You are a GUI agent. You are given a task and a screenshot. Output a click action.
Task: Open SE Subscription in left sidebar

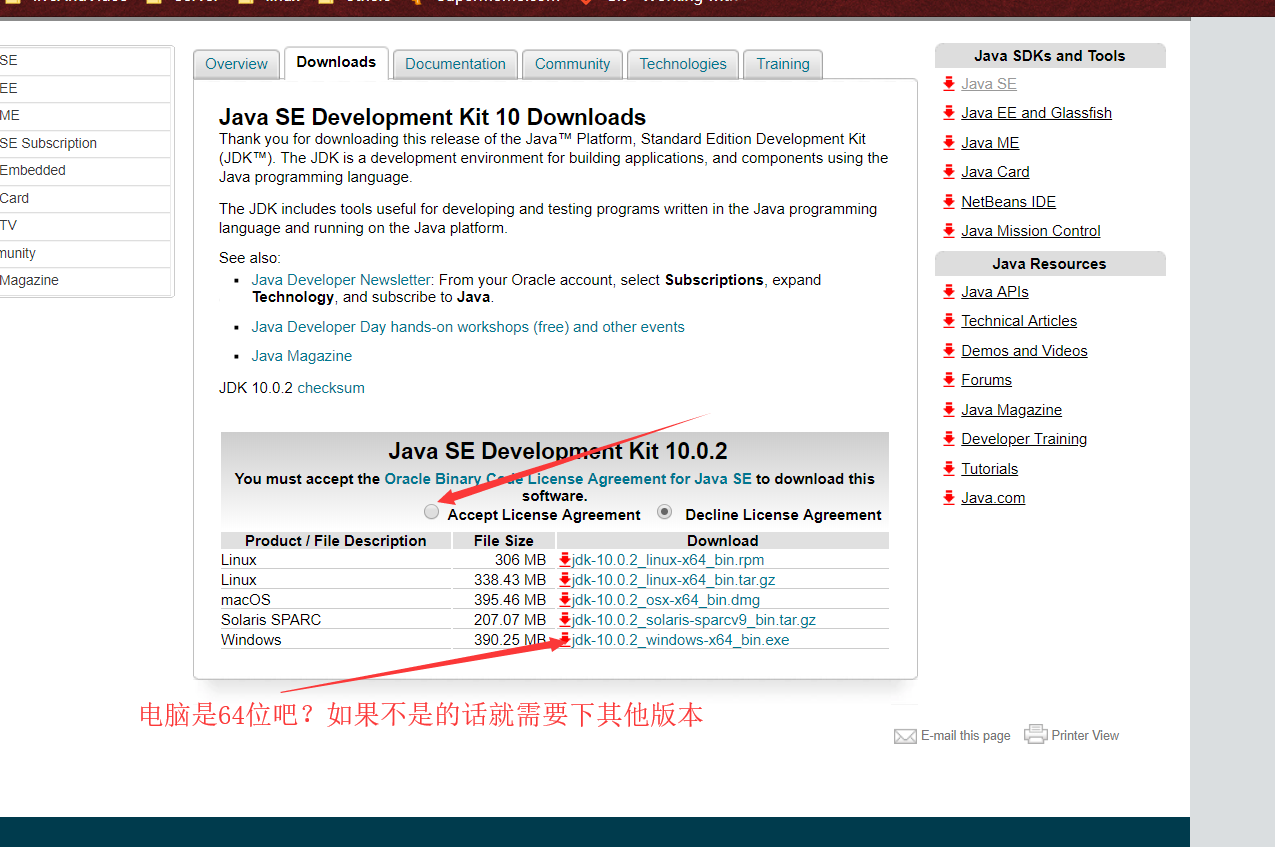[x=49, y=143]
